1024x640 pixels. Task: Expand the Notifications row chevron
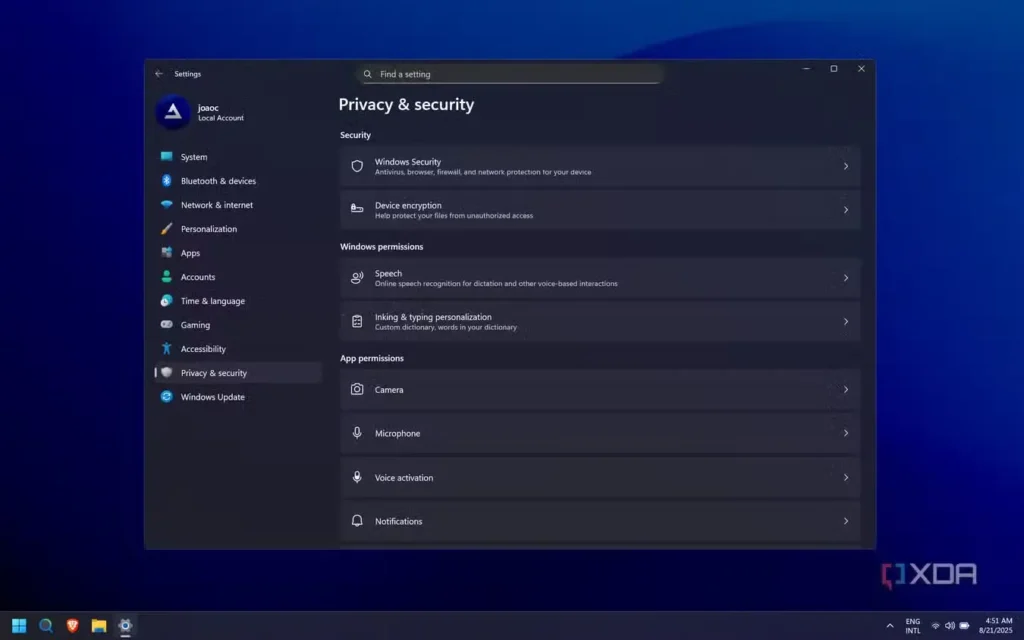tap(845, 521)
